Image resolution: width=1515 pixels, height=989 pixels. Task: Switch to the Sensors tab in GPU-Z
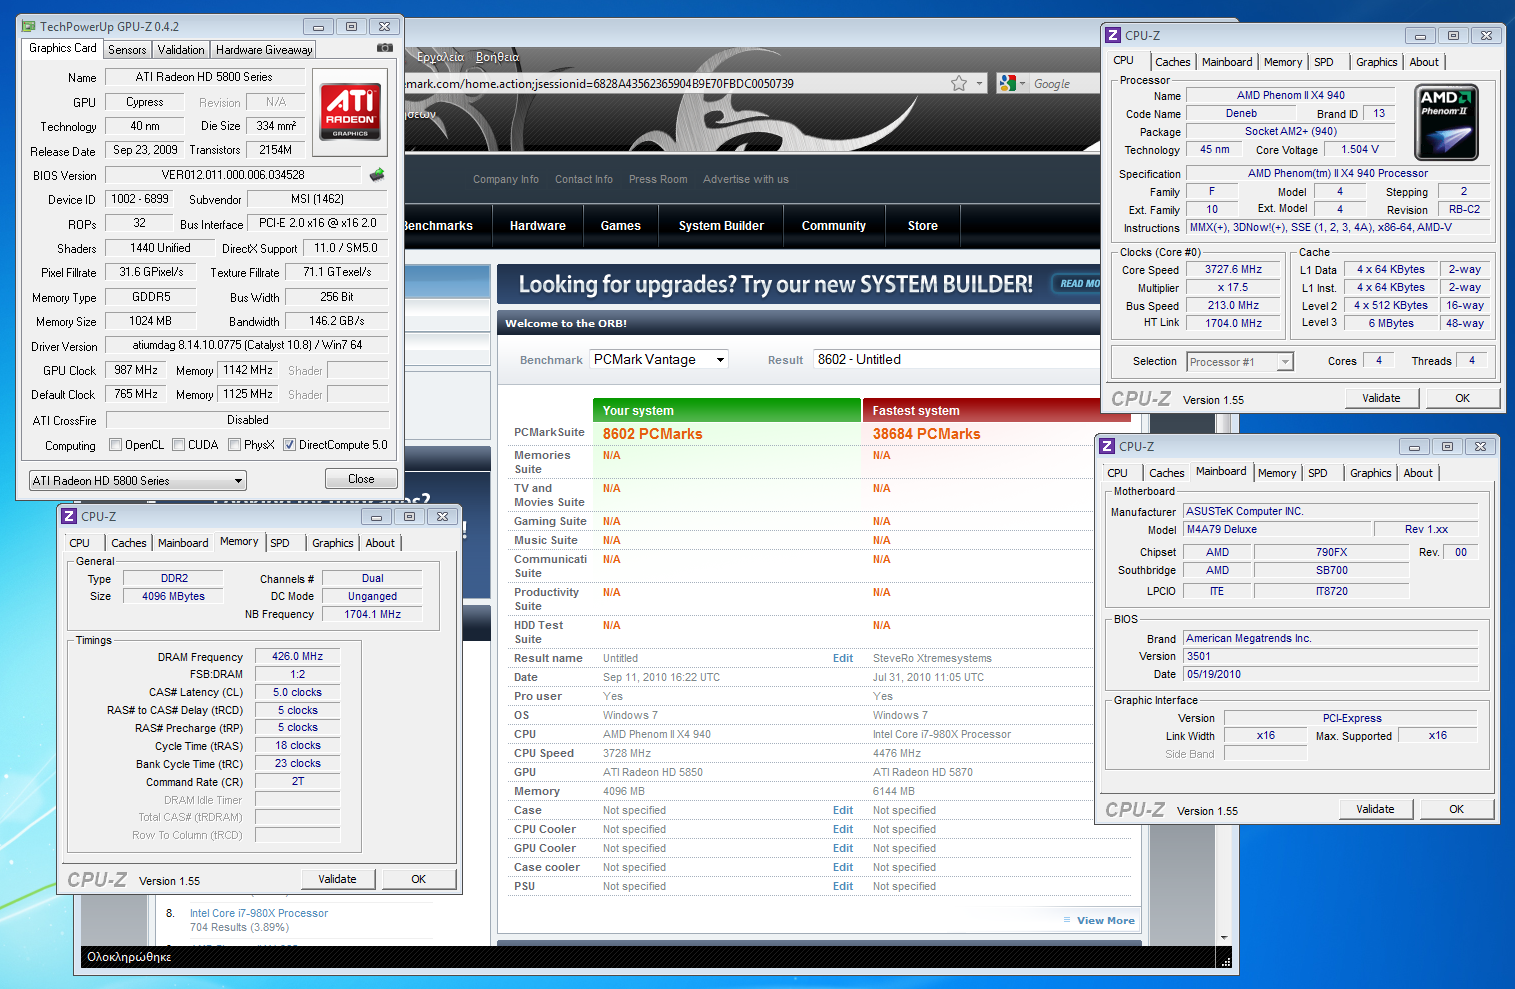coord(127,49)
